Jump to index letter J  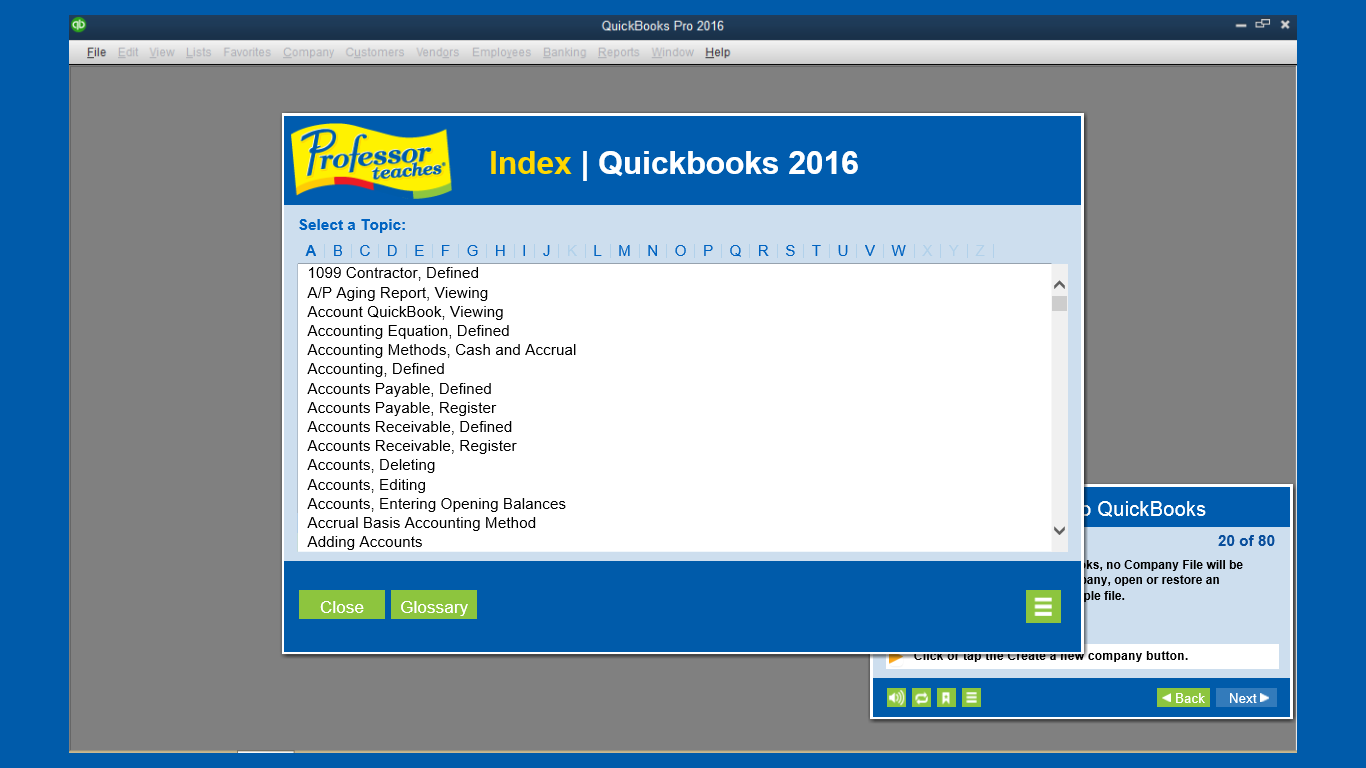(546, 251)
